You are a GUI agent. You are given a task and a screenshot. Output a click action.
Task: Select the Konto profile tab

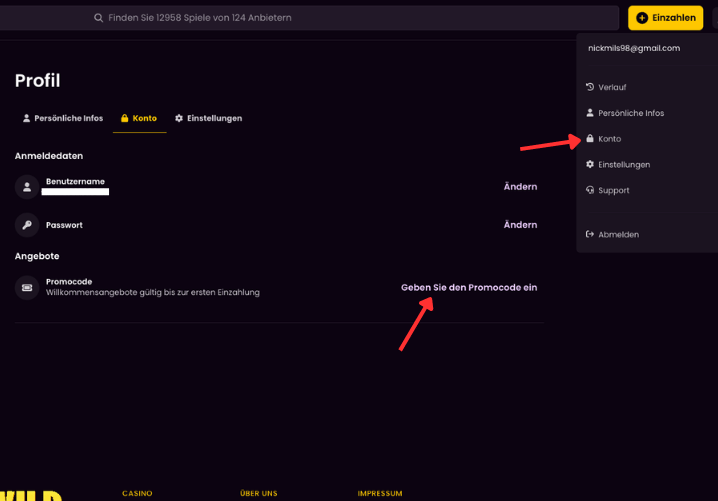coord(139,118)
